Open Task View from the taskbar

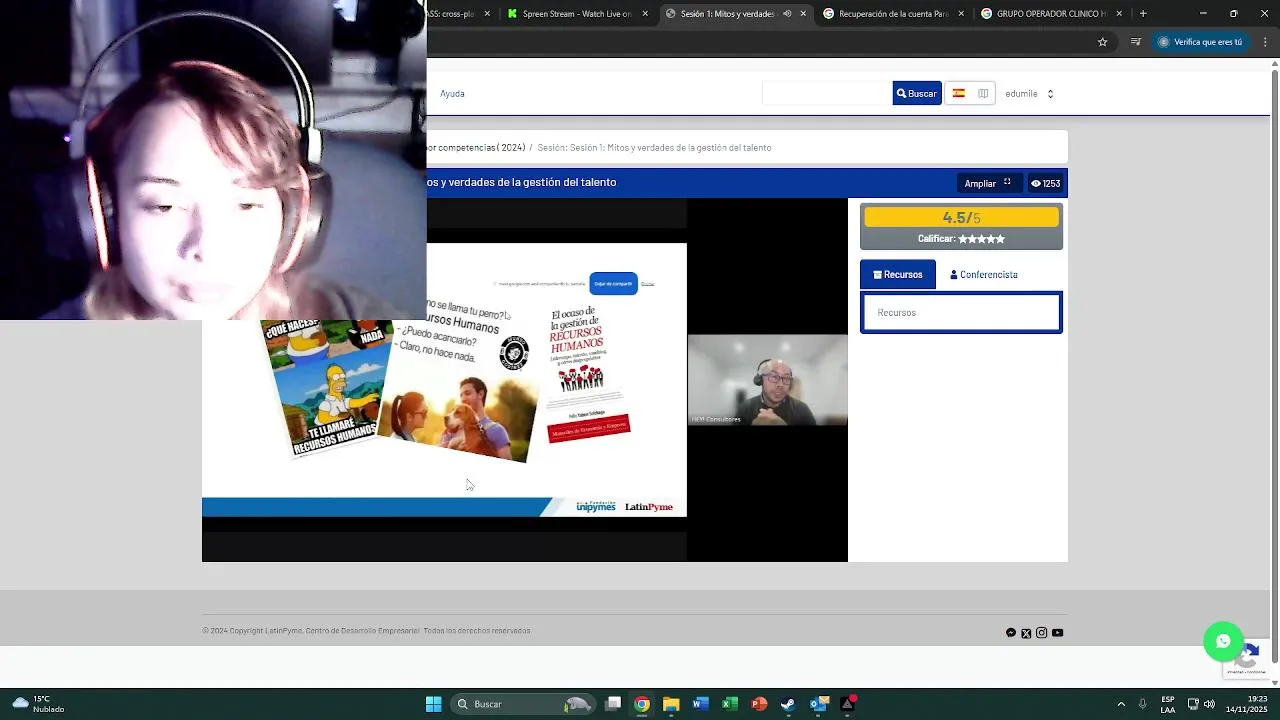pyautogui.click(x=613, y=704)
